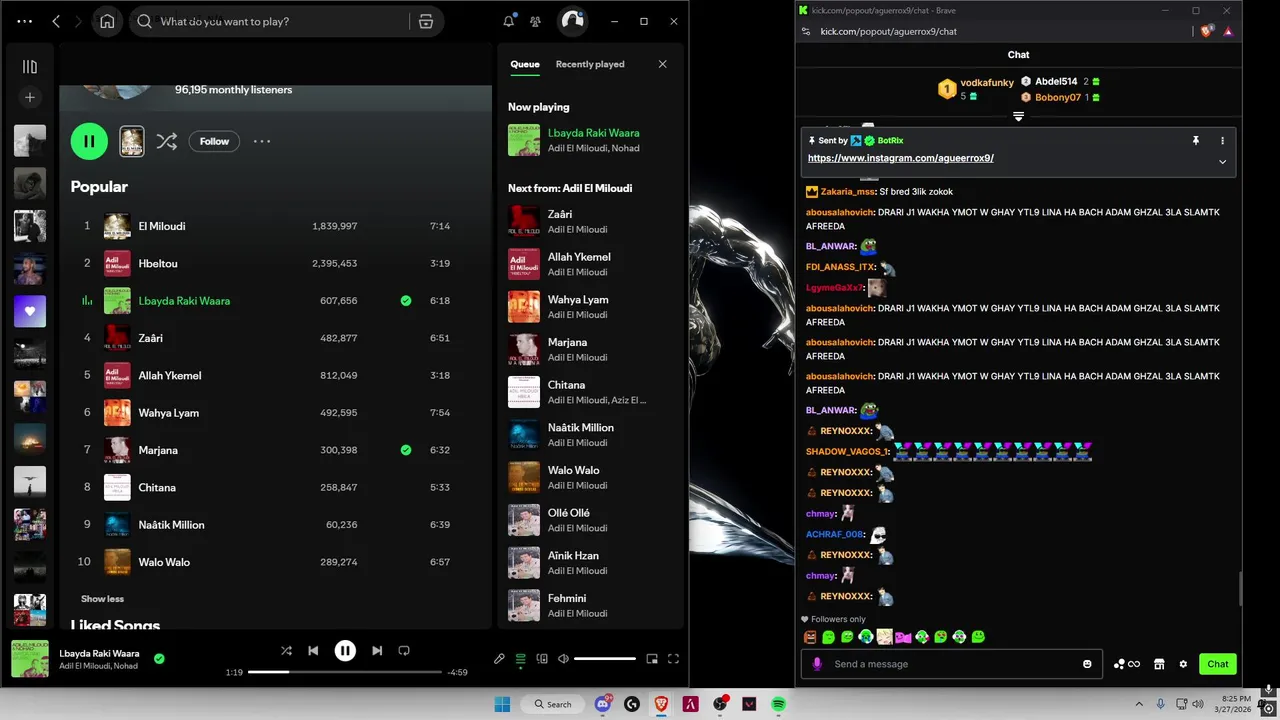Open Spotify notifications bell

(509, 21)
